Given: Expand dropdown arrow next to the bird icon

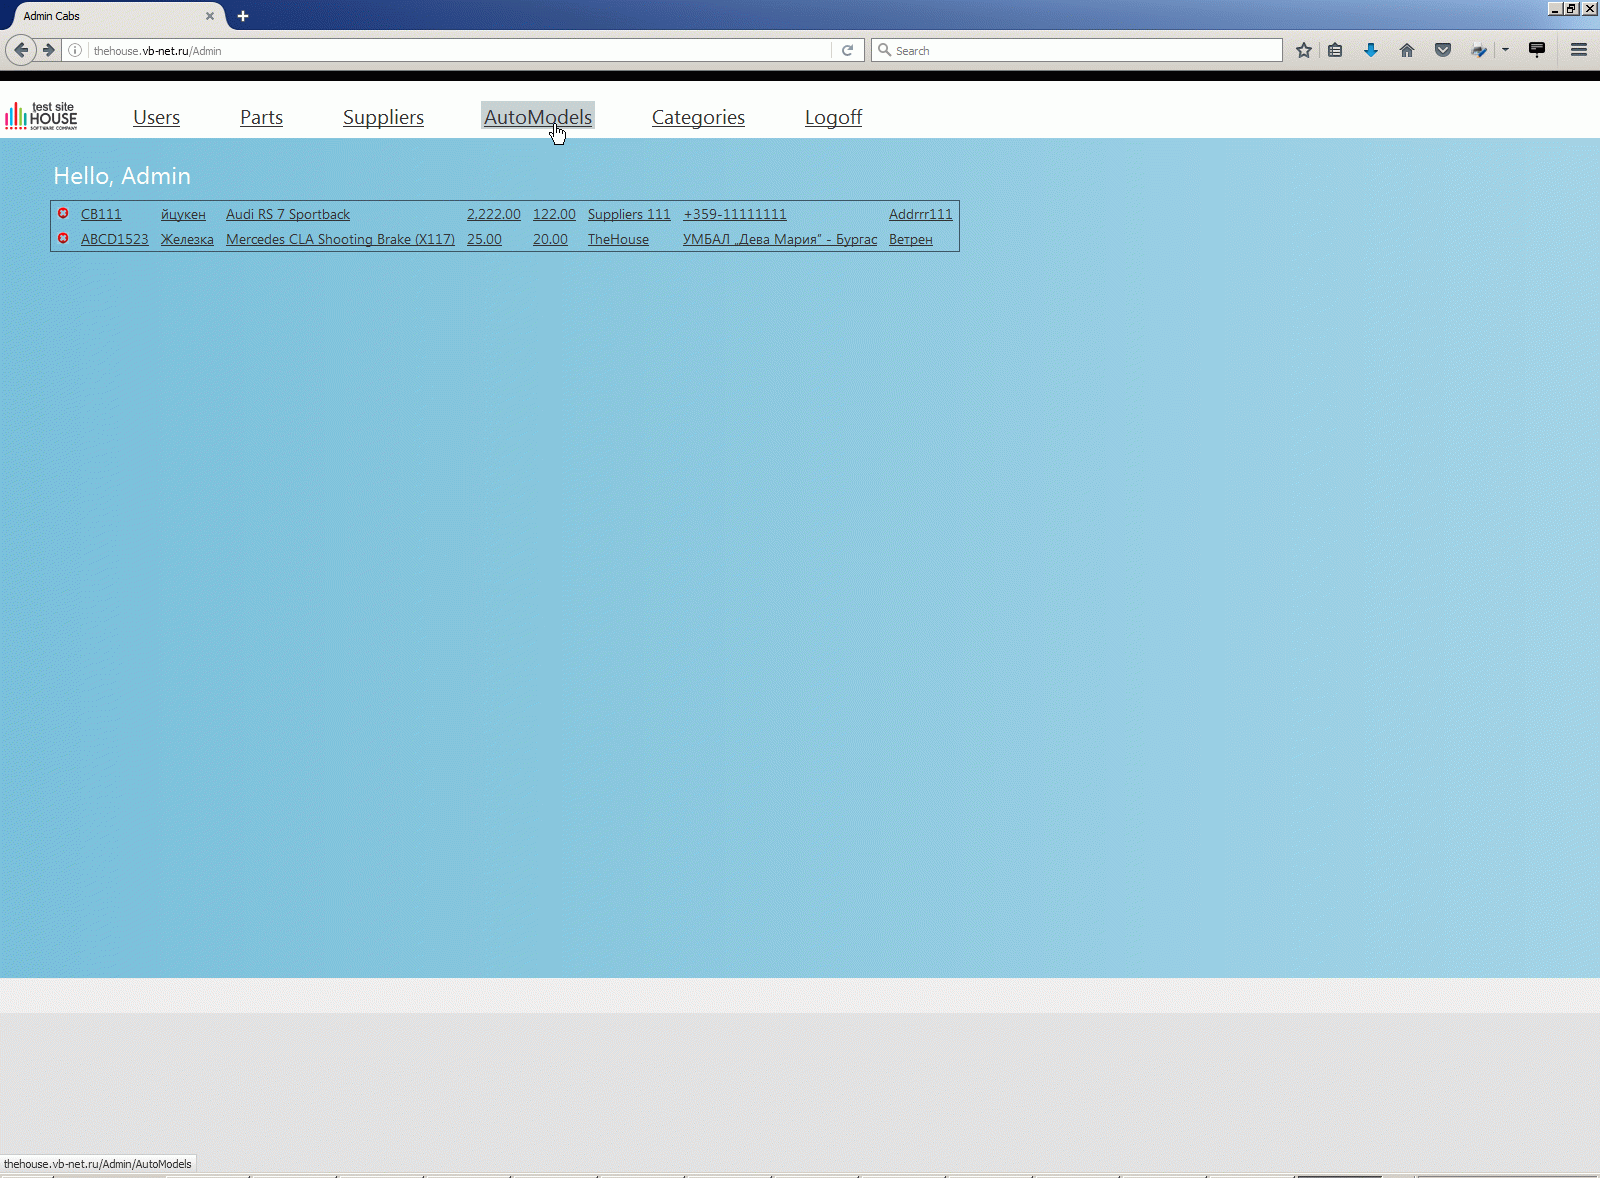Looking at the screenshot, I should pos(1505,50).
